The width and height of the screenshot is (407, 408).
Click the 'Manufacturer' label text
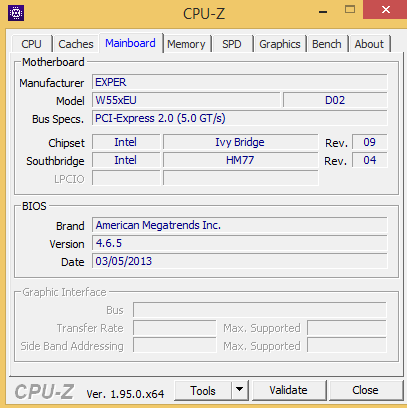(x=52, y=83)
